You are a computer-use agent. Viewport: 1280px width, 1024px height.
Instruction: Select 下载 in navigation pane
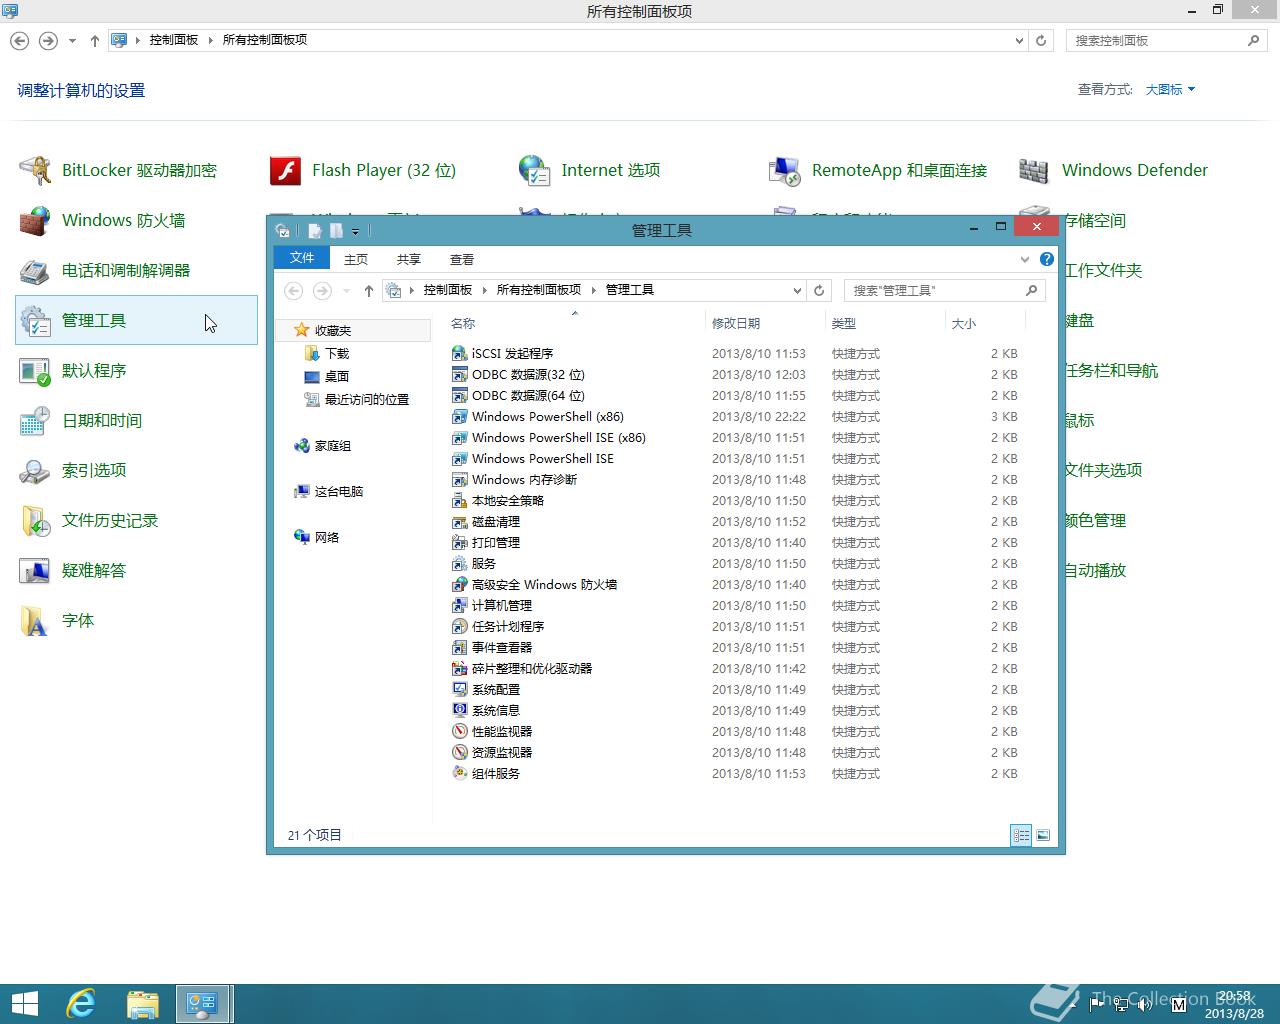327,353
